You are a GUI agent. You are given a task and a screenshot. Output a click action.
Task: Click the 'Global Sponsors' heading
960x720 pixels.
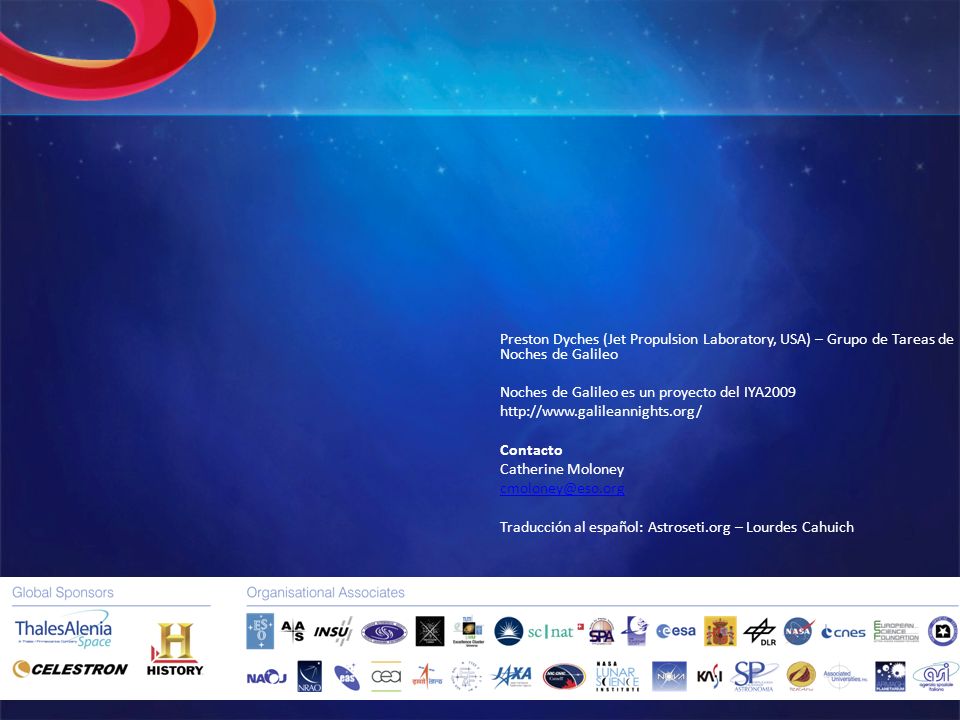(63, 593)
